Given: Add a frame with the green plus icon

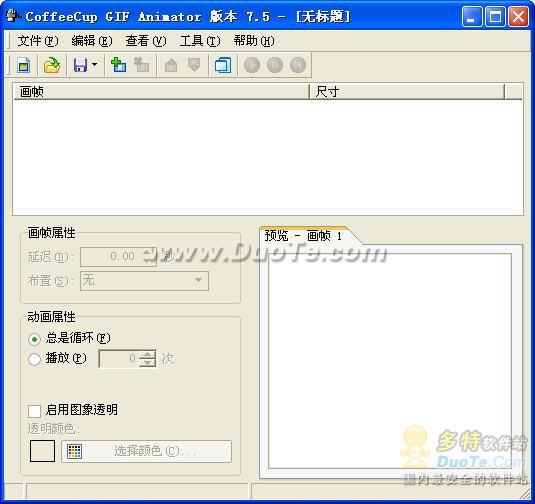Looking at the screenshot, I should 118,64.
